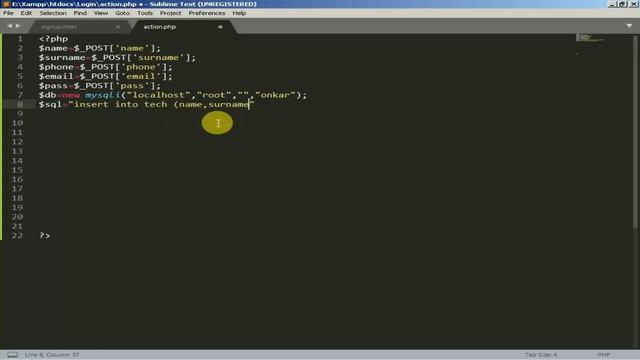Click the $pass variable on line 6
Image resolution: width=640 pixels, height=360 pixels.
(53, 86)
